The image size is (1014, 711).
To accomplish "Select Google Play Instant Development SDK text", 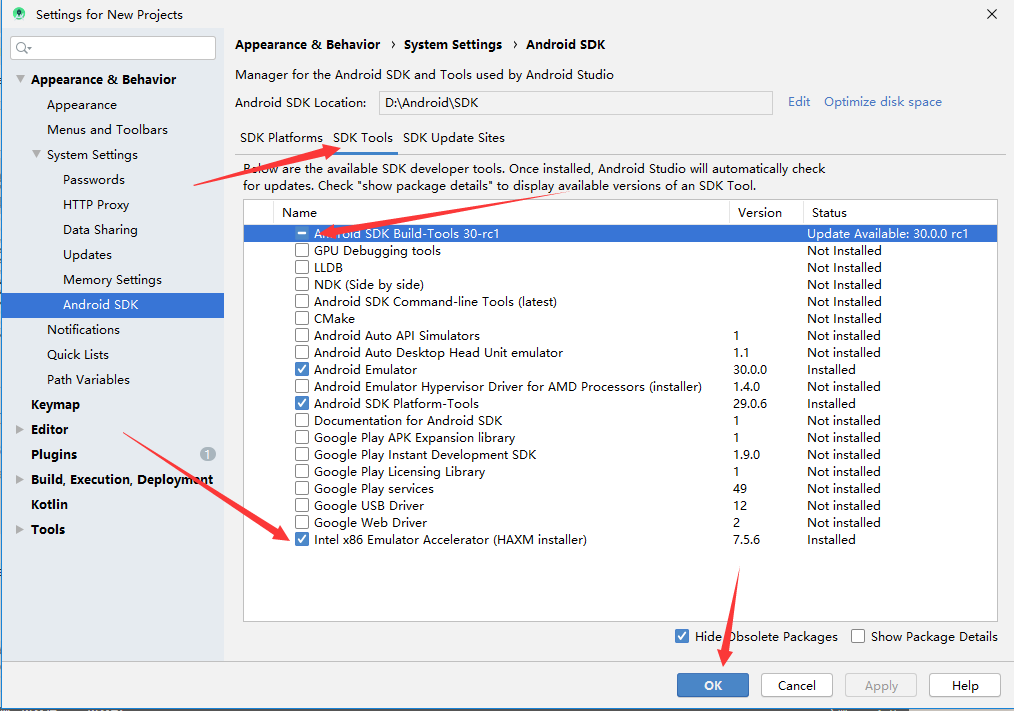I will 425,455.
